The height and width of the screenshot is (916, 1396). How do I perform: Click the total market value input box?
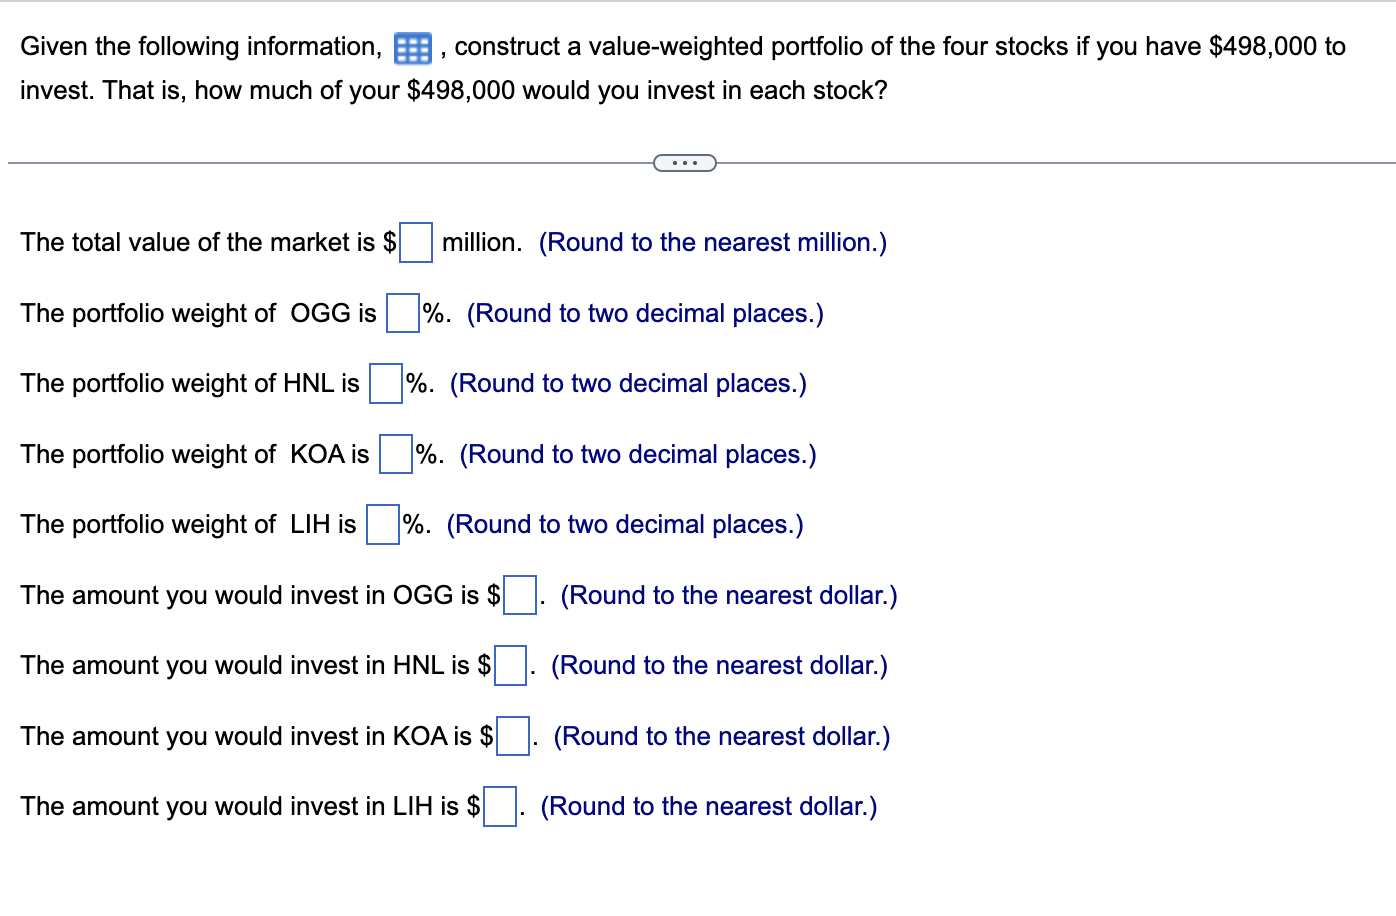coord(415,242)
